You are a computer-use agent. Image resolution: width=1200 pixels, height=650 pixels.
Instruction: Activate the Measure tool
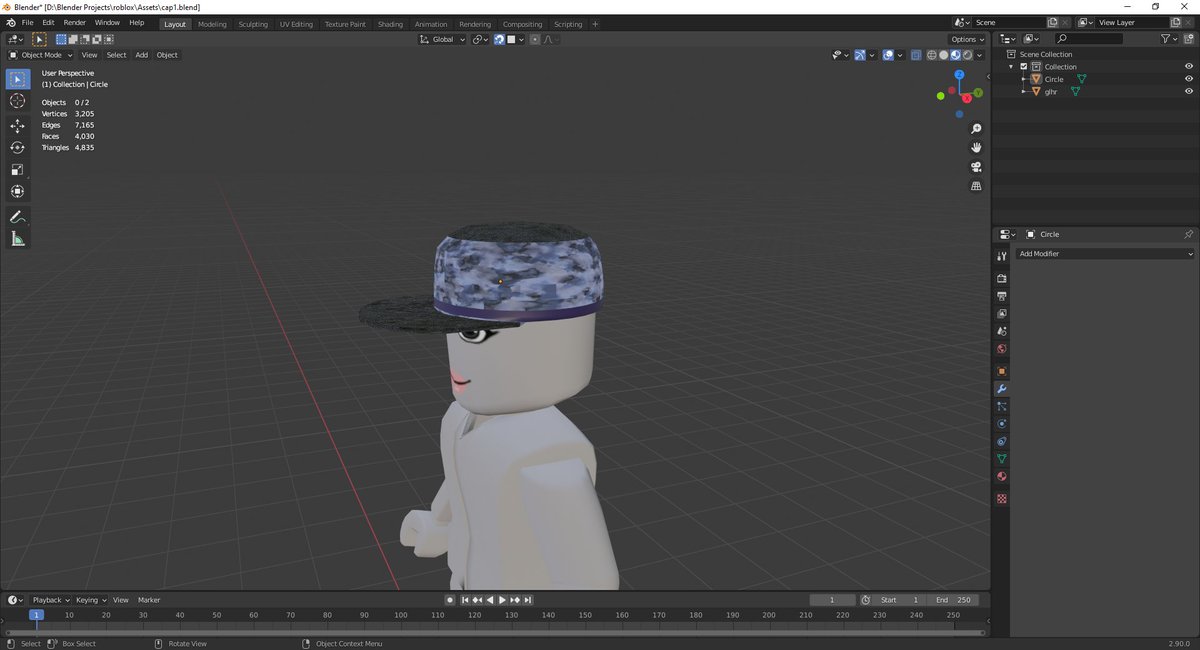[17, 238]
